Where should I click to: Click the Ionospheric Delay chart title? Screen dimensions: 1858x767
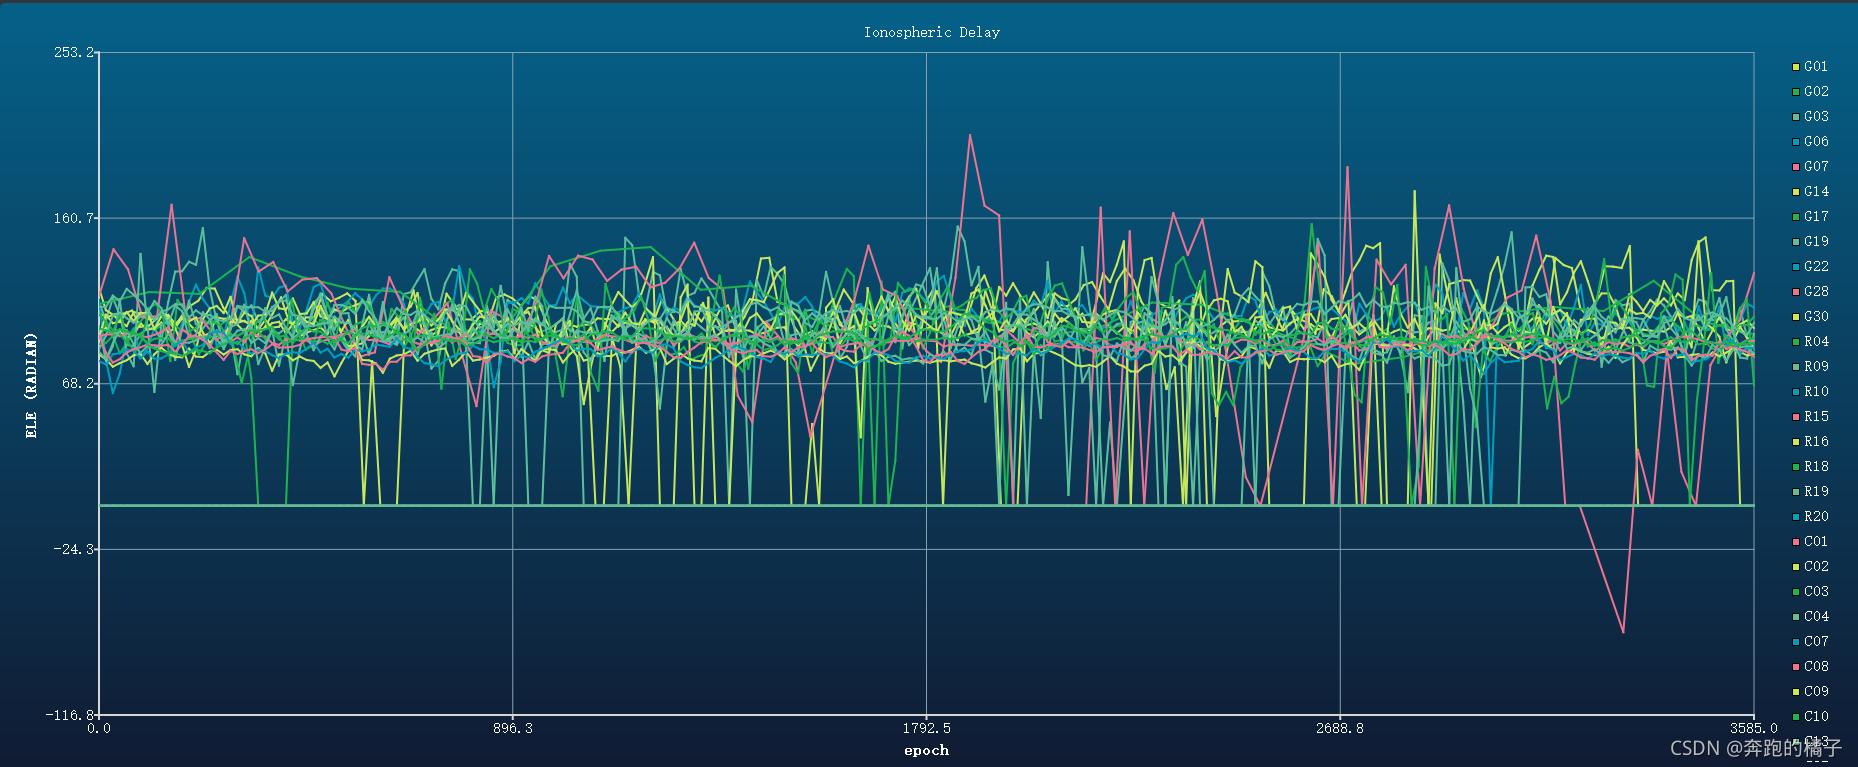click(x=932, y=32)
